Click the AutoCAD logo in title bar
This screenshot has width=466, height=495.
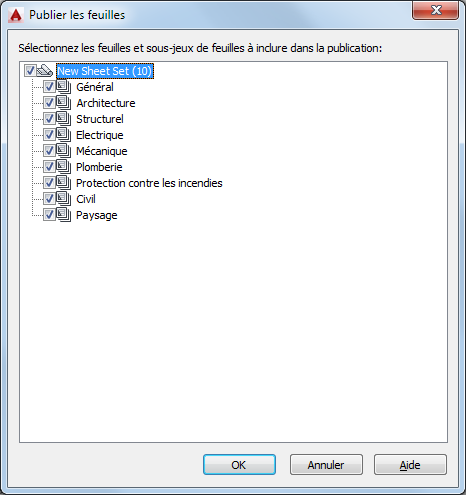[16, 15]
